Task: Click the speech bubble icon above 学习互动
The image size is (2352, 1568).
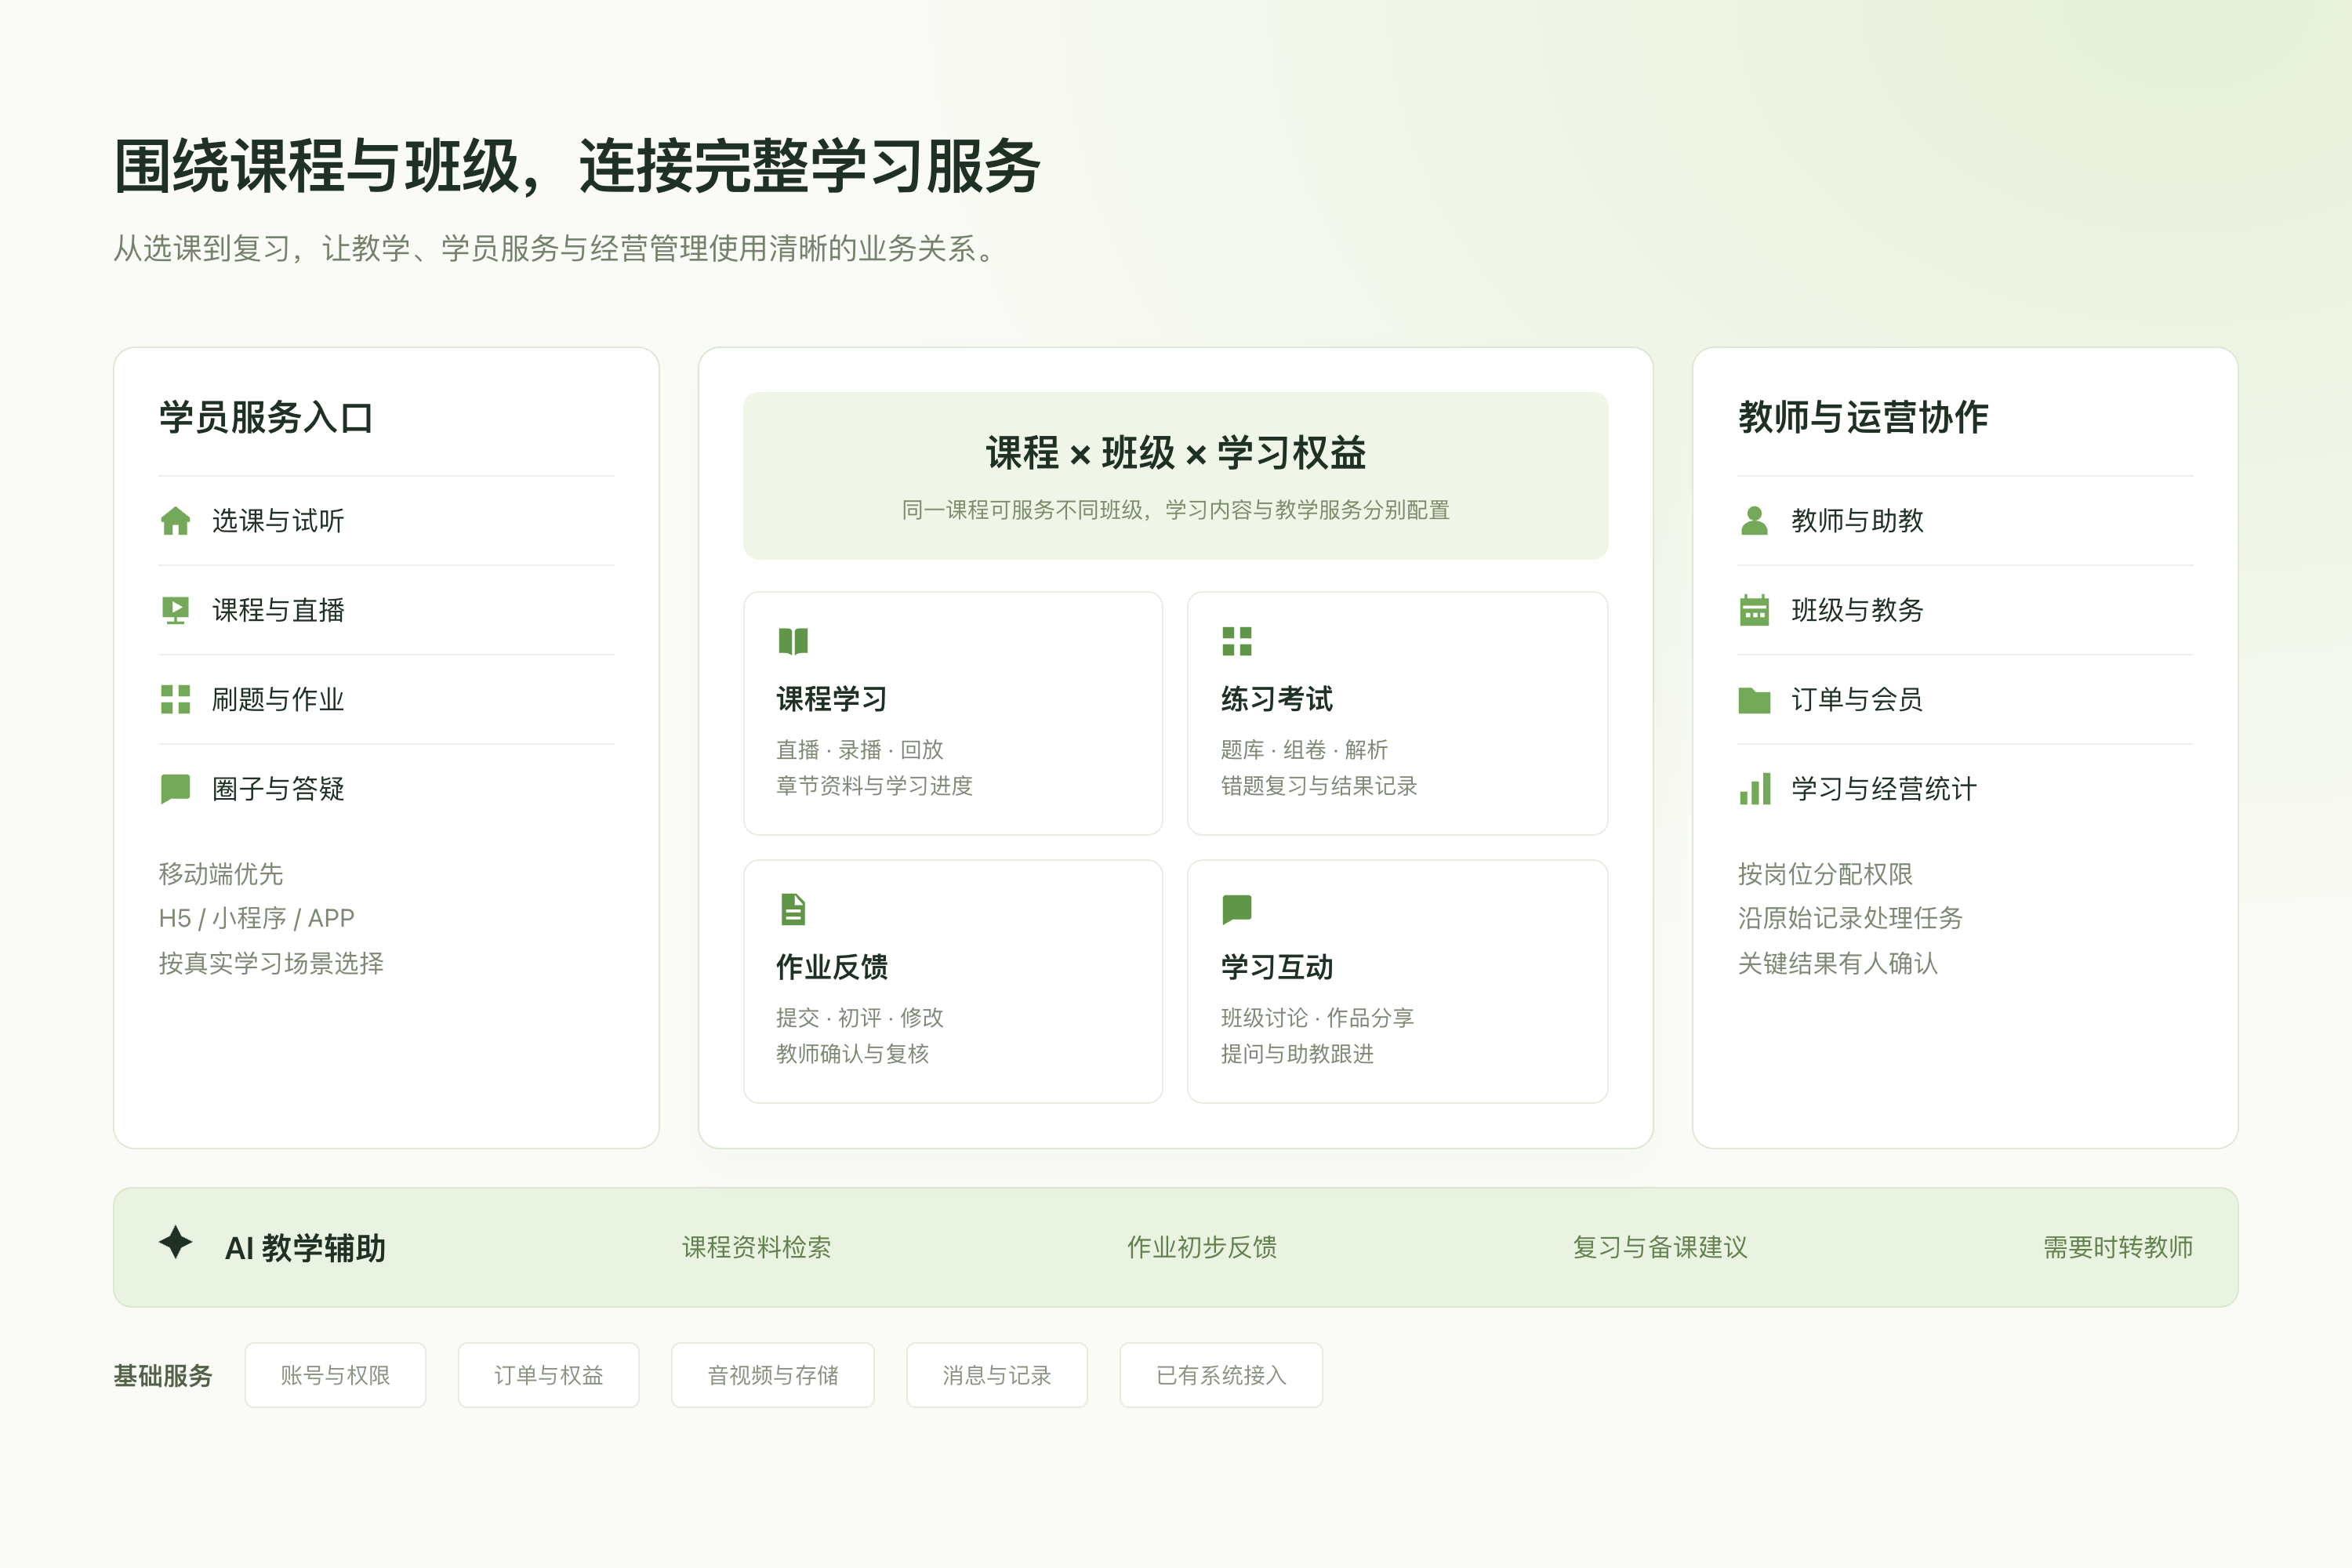Action: tap(1237, 909)
